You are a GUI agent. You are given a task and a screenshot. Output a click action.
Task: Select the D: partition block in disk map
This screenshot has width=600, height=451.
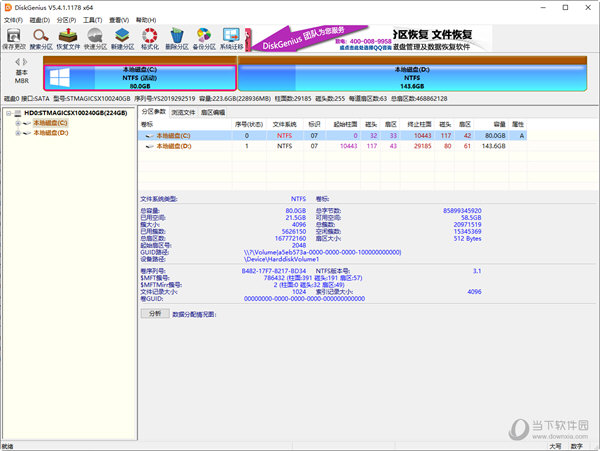(x=412, y=76)
